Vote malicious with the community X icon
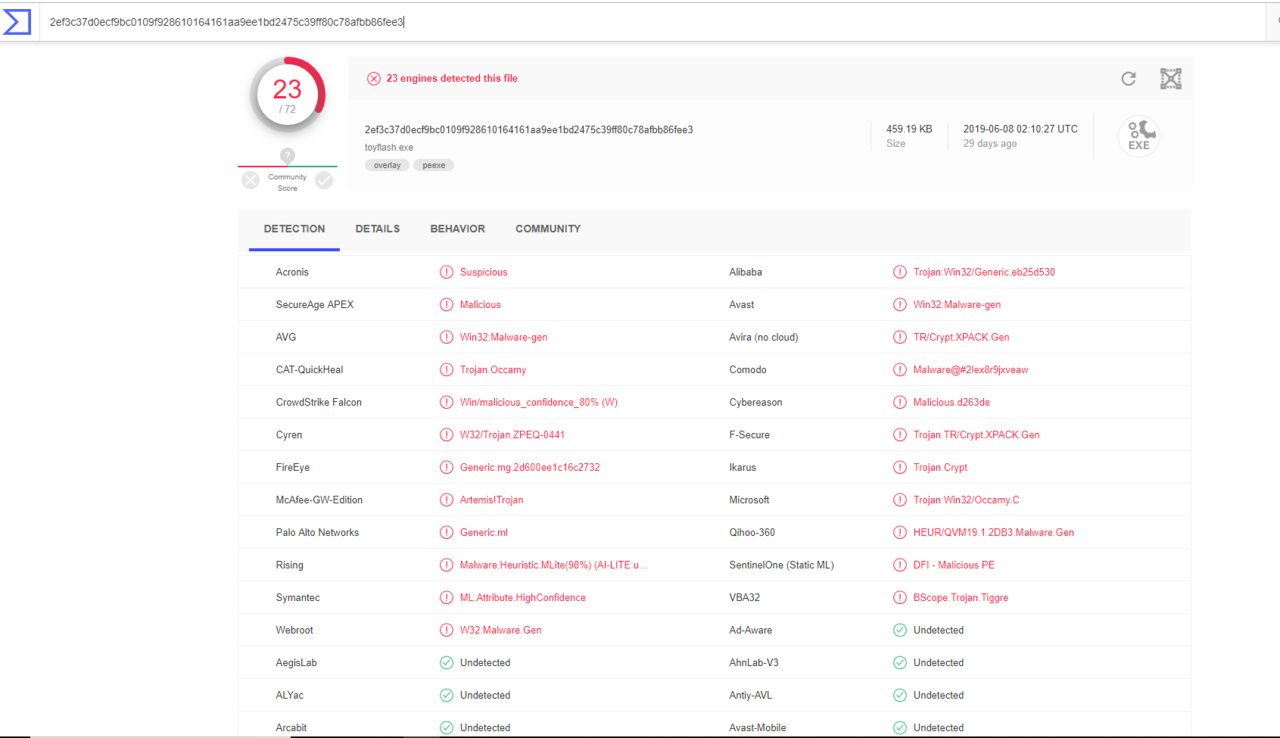1280x738 pixels. click(250, 180)
